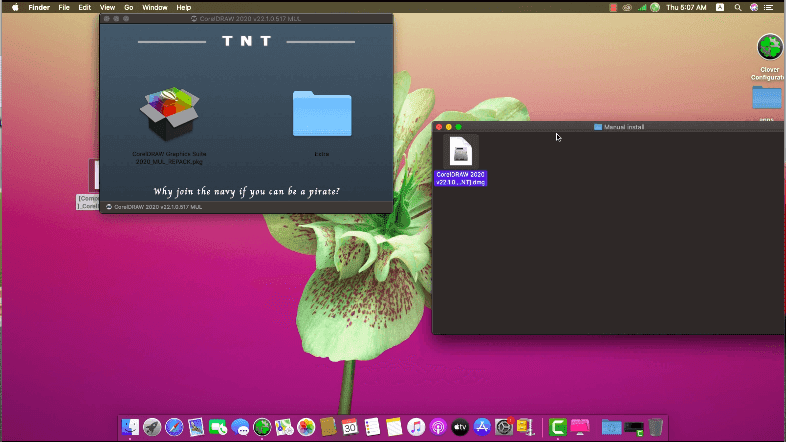Open Launchpad in the Dock

click(x=152, y=427)
